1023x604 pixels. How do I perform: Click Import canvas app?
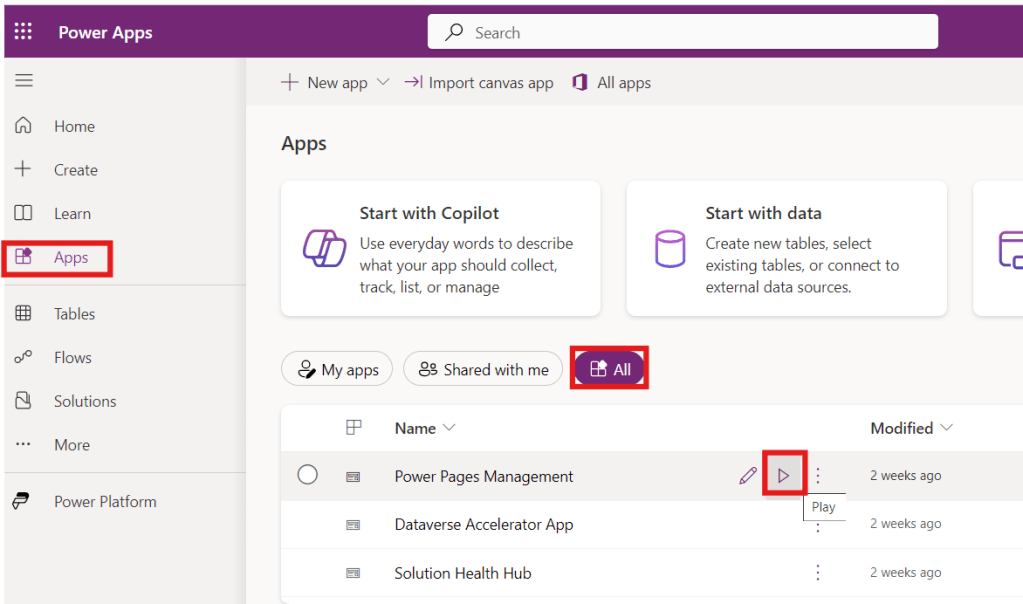pyautogui.click(x=478, y=83)
